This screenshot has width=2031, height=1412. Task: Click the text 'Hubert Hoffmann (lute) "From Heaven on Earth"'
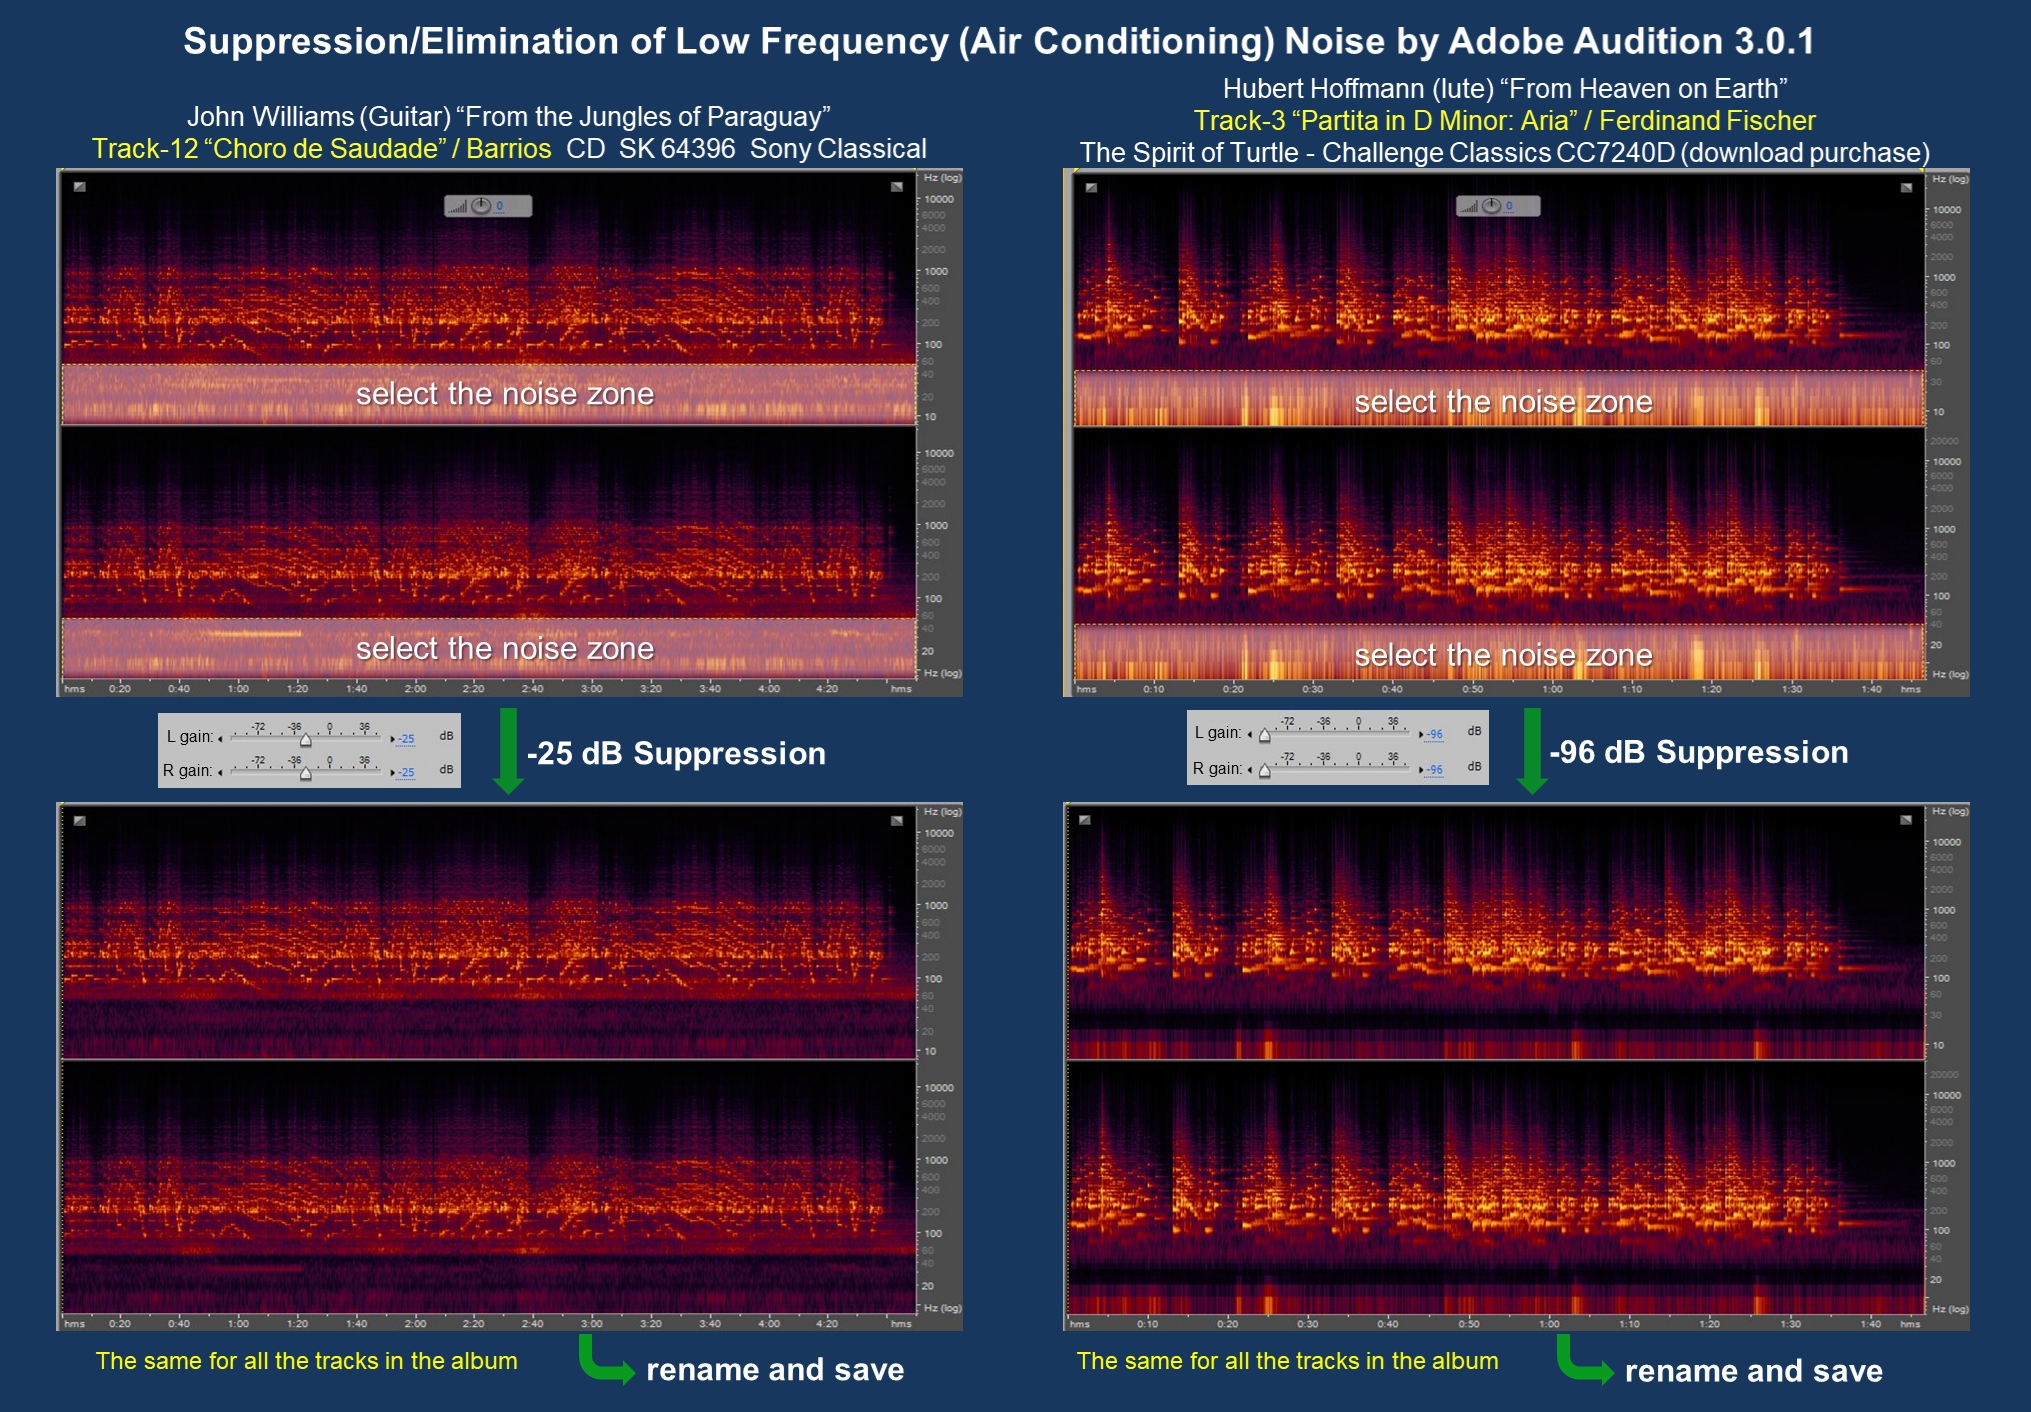[x=1505, y=89]
